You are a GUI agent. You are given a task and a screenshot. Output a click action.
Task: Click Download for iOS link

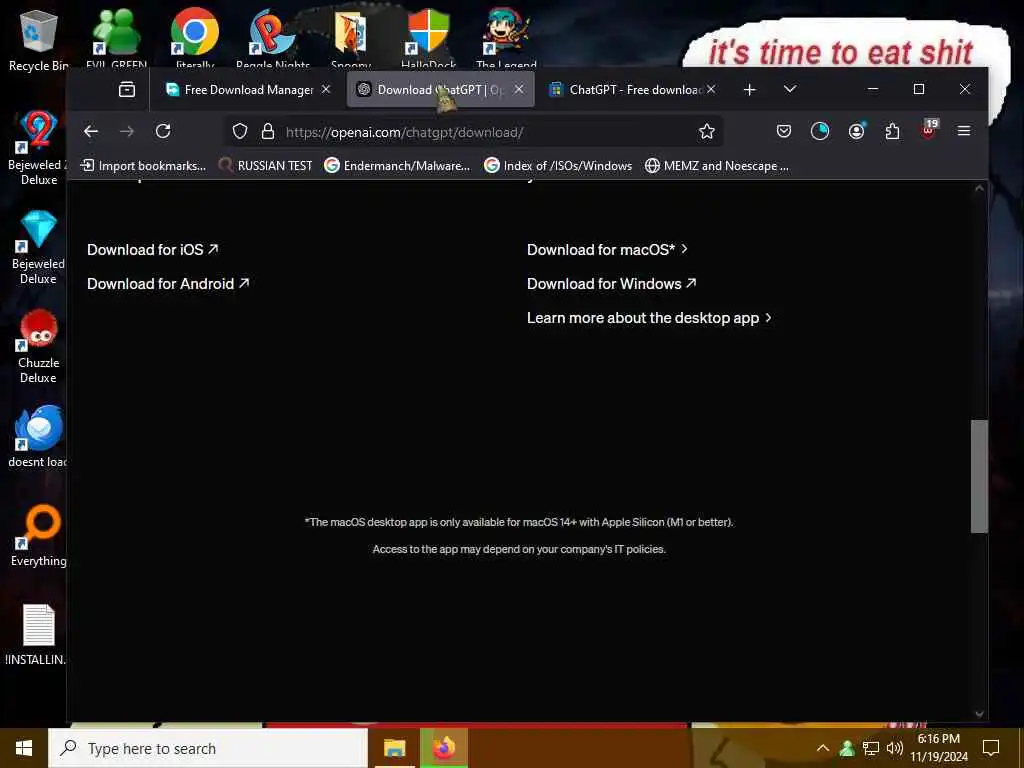(152, 249)
